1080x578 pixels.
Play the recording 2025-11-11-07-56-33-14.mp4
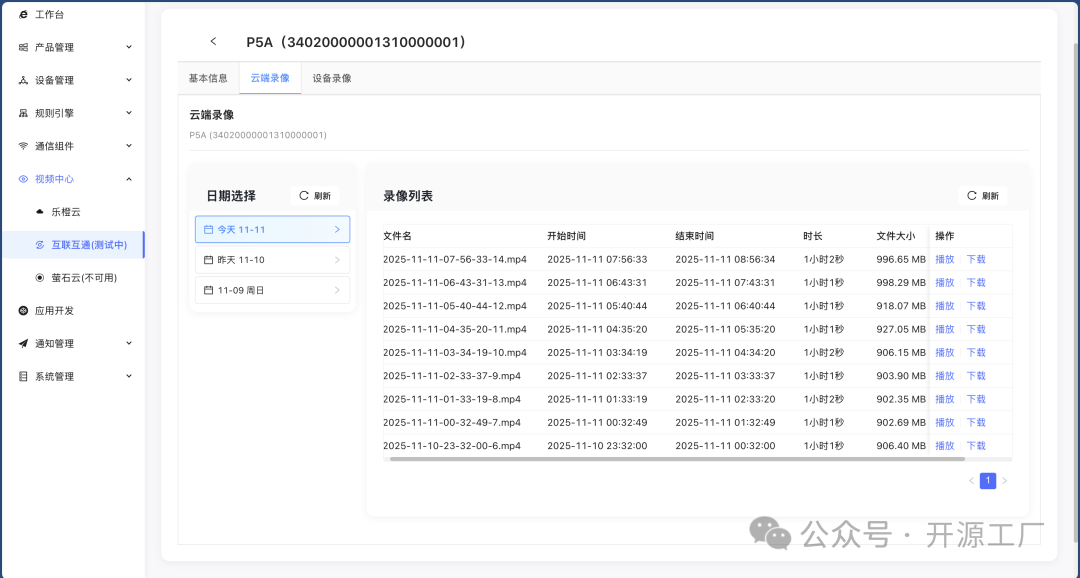tap(945, 259)
